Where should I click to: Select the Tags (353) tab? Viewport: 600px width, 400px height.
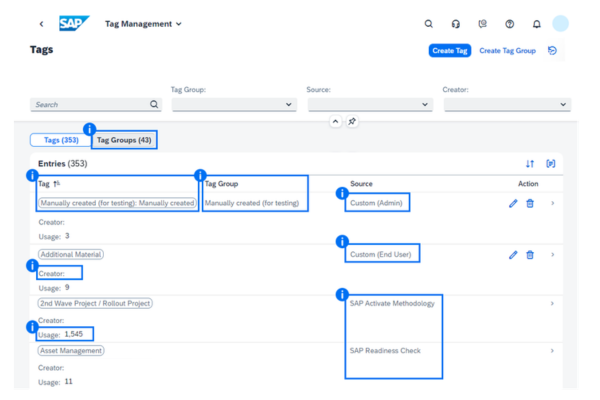coord(58,140)
